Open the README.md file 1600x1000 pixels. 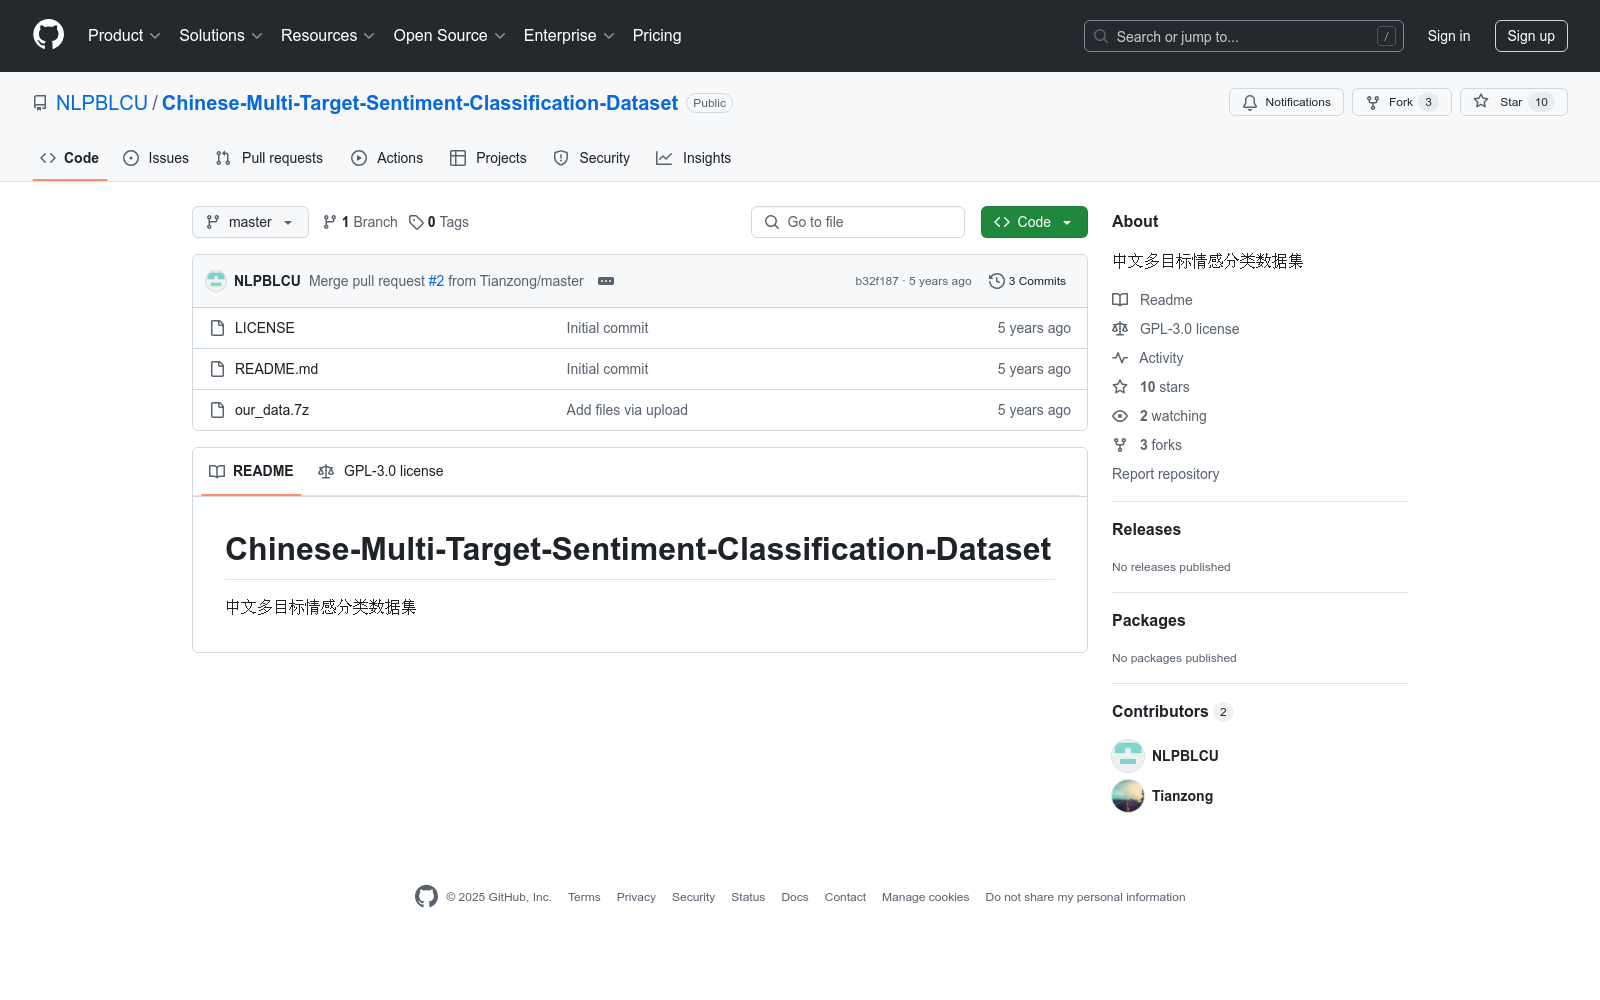coord(277,369)
